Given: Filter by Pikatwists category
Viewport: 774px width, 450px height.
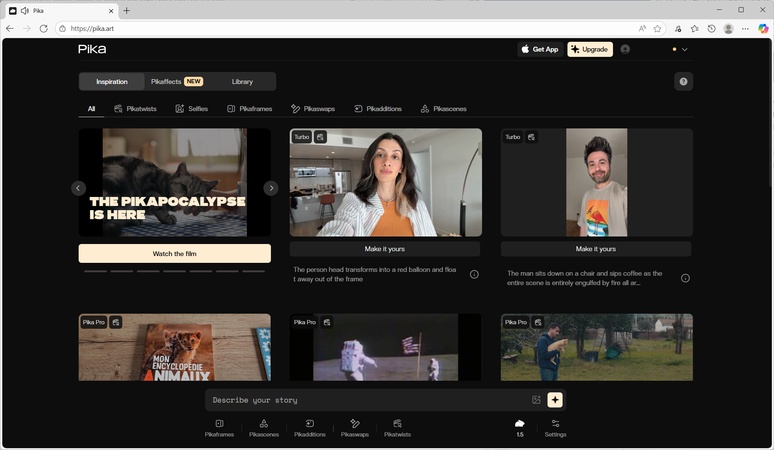Looking at the screenshot, I should coord(135,109).
